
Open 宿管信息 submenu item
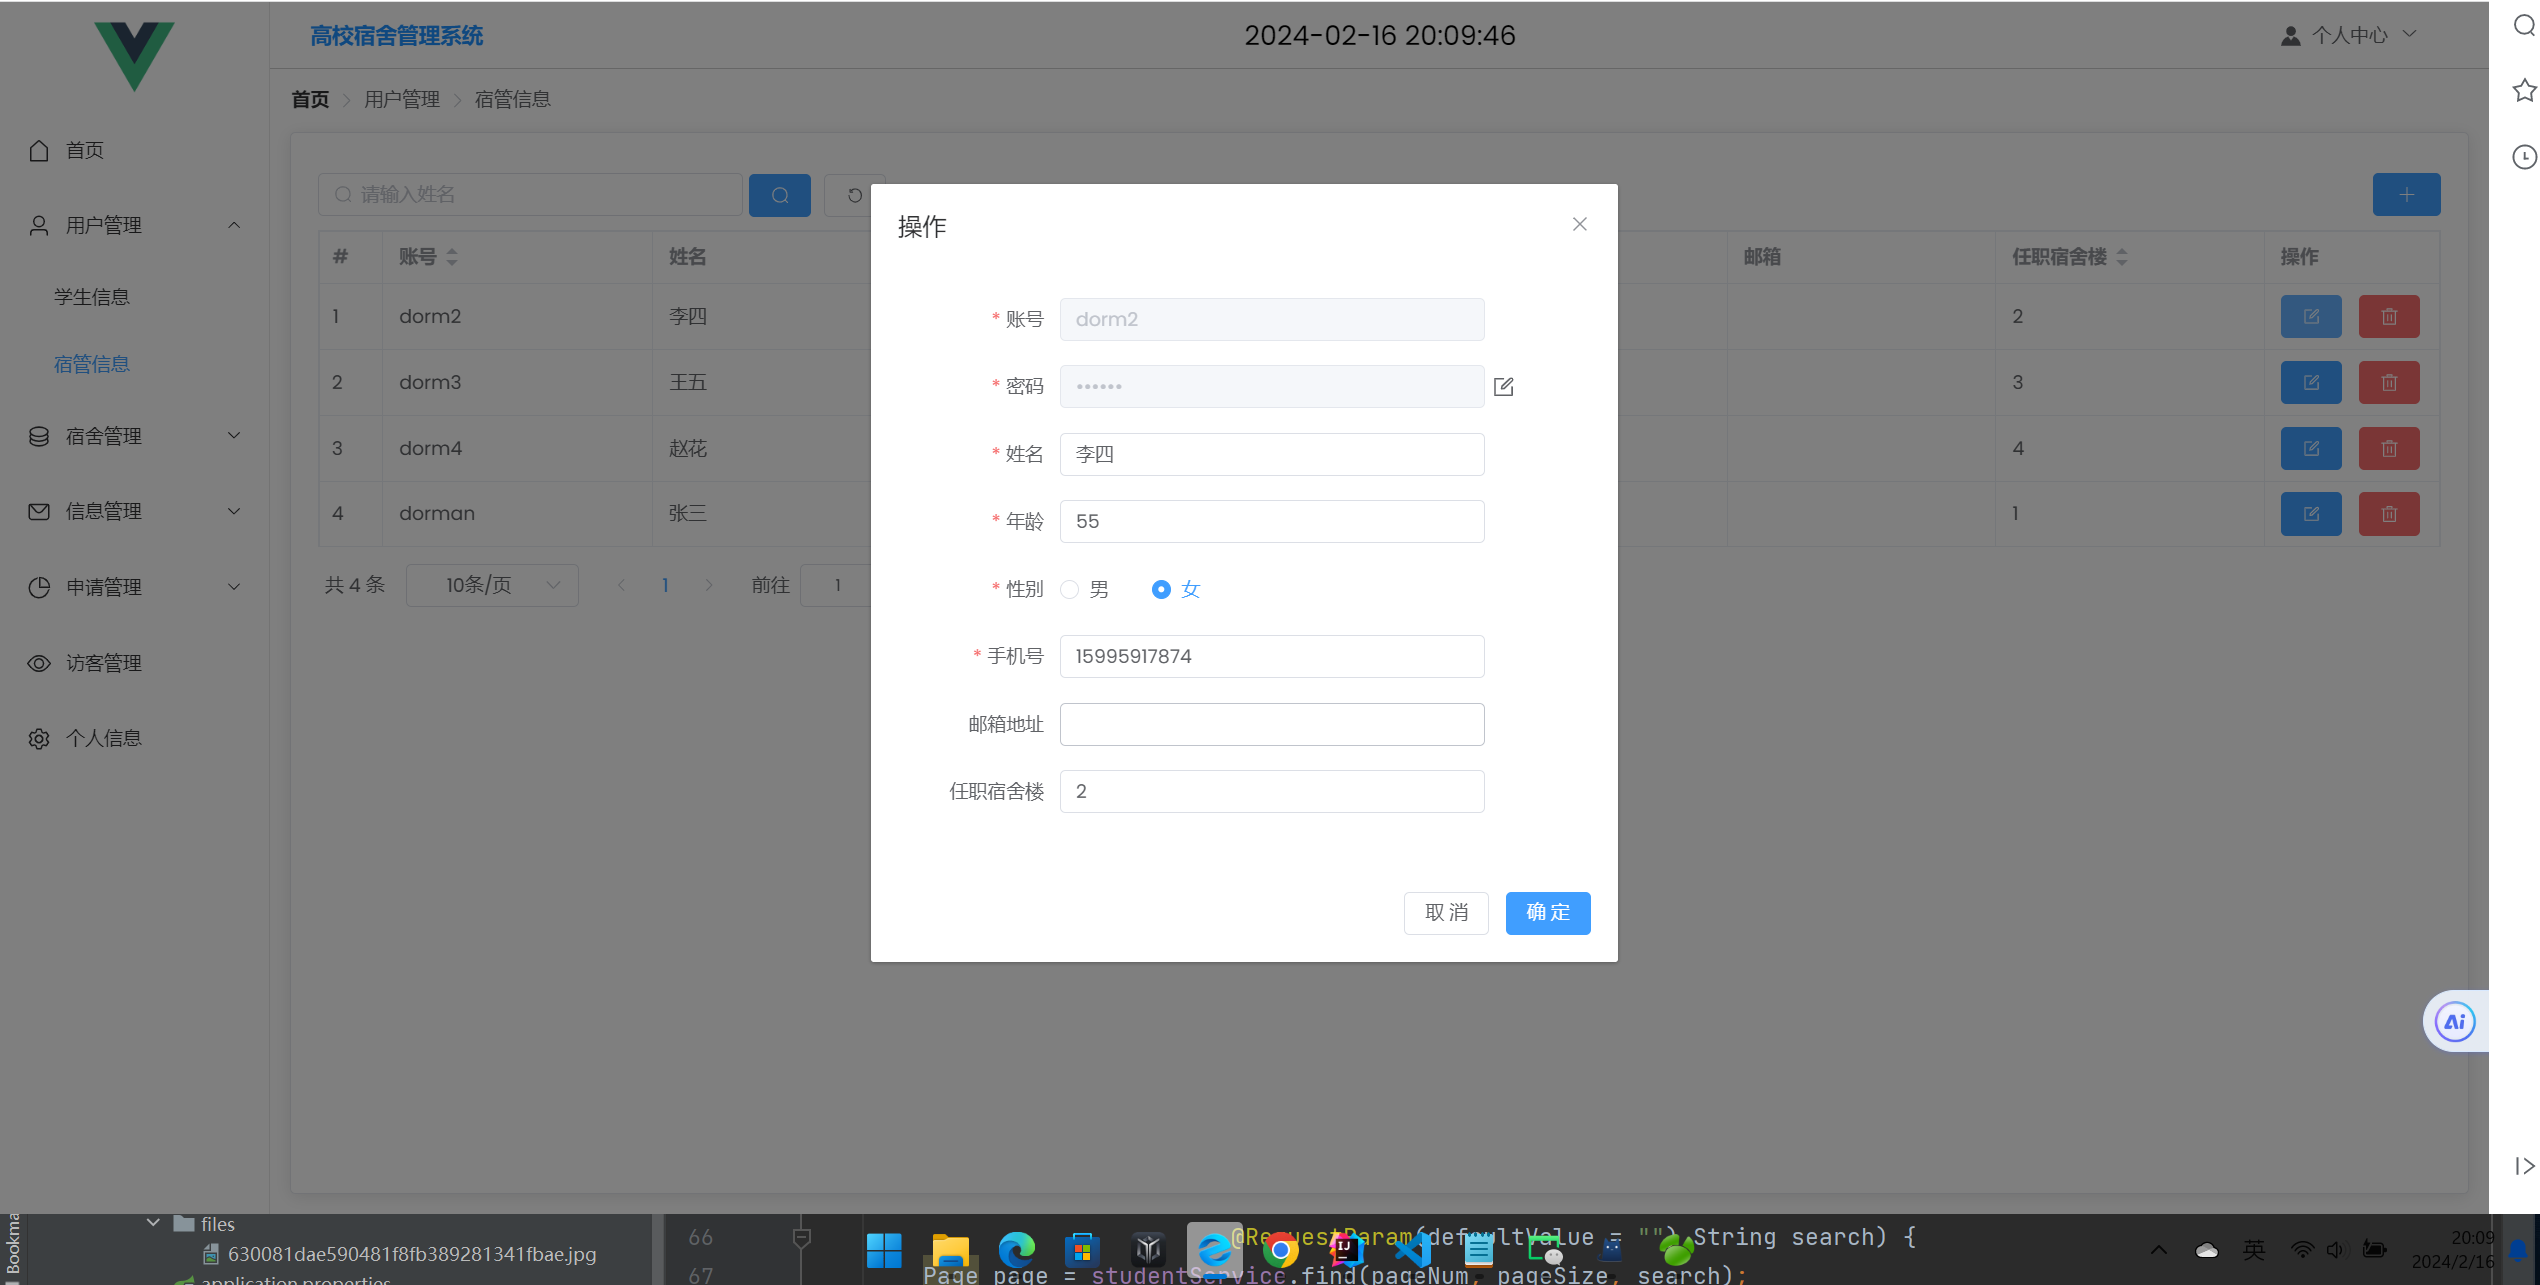(x=92, y=364)
